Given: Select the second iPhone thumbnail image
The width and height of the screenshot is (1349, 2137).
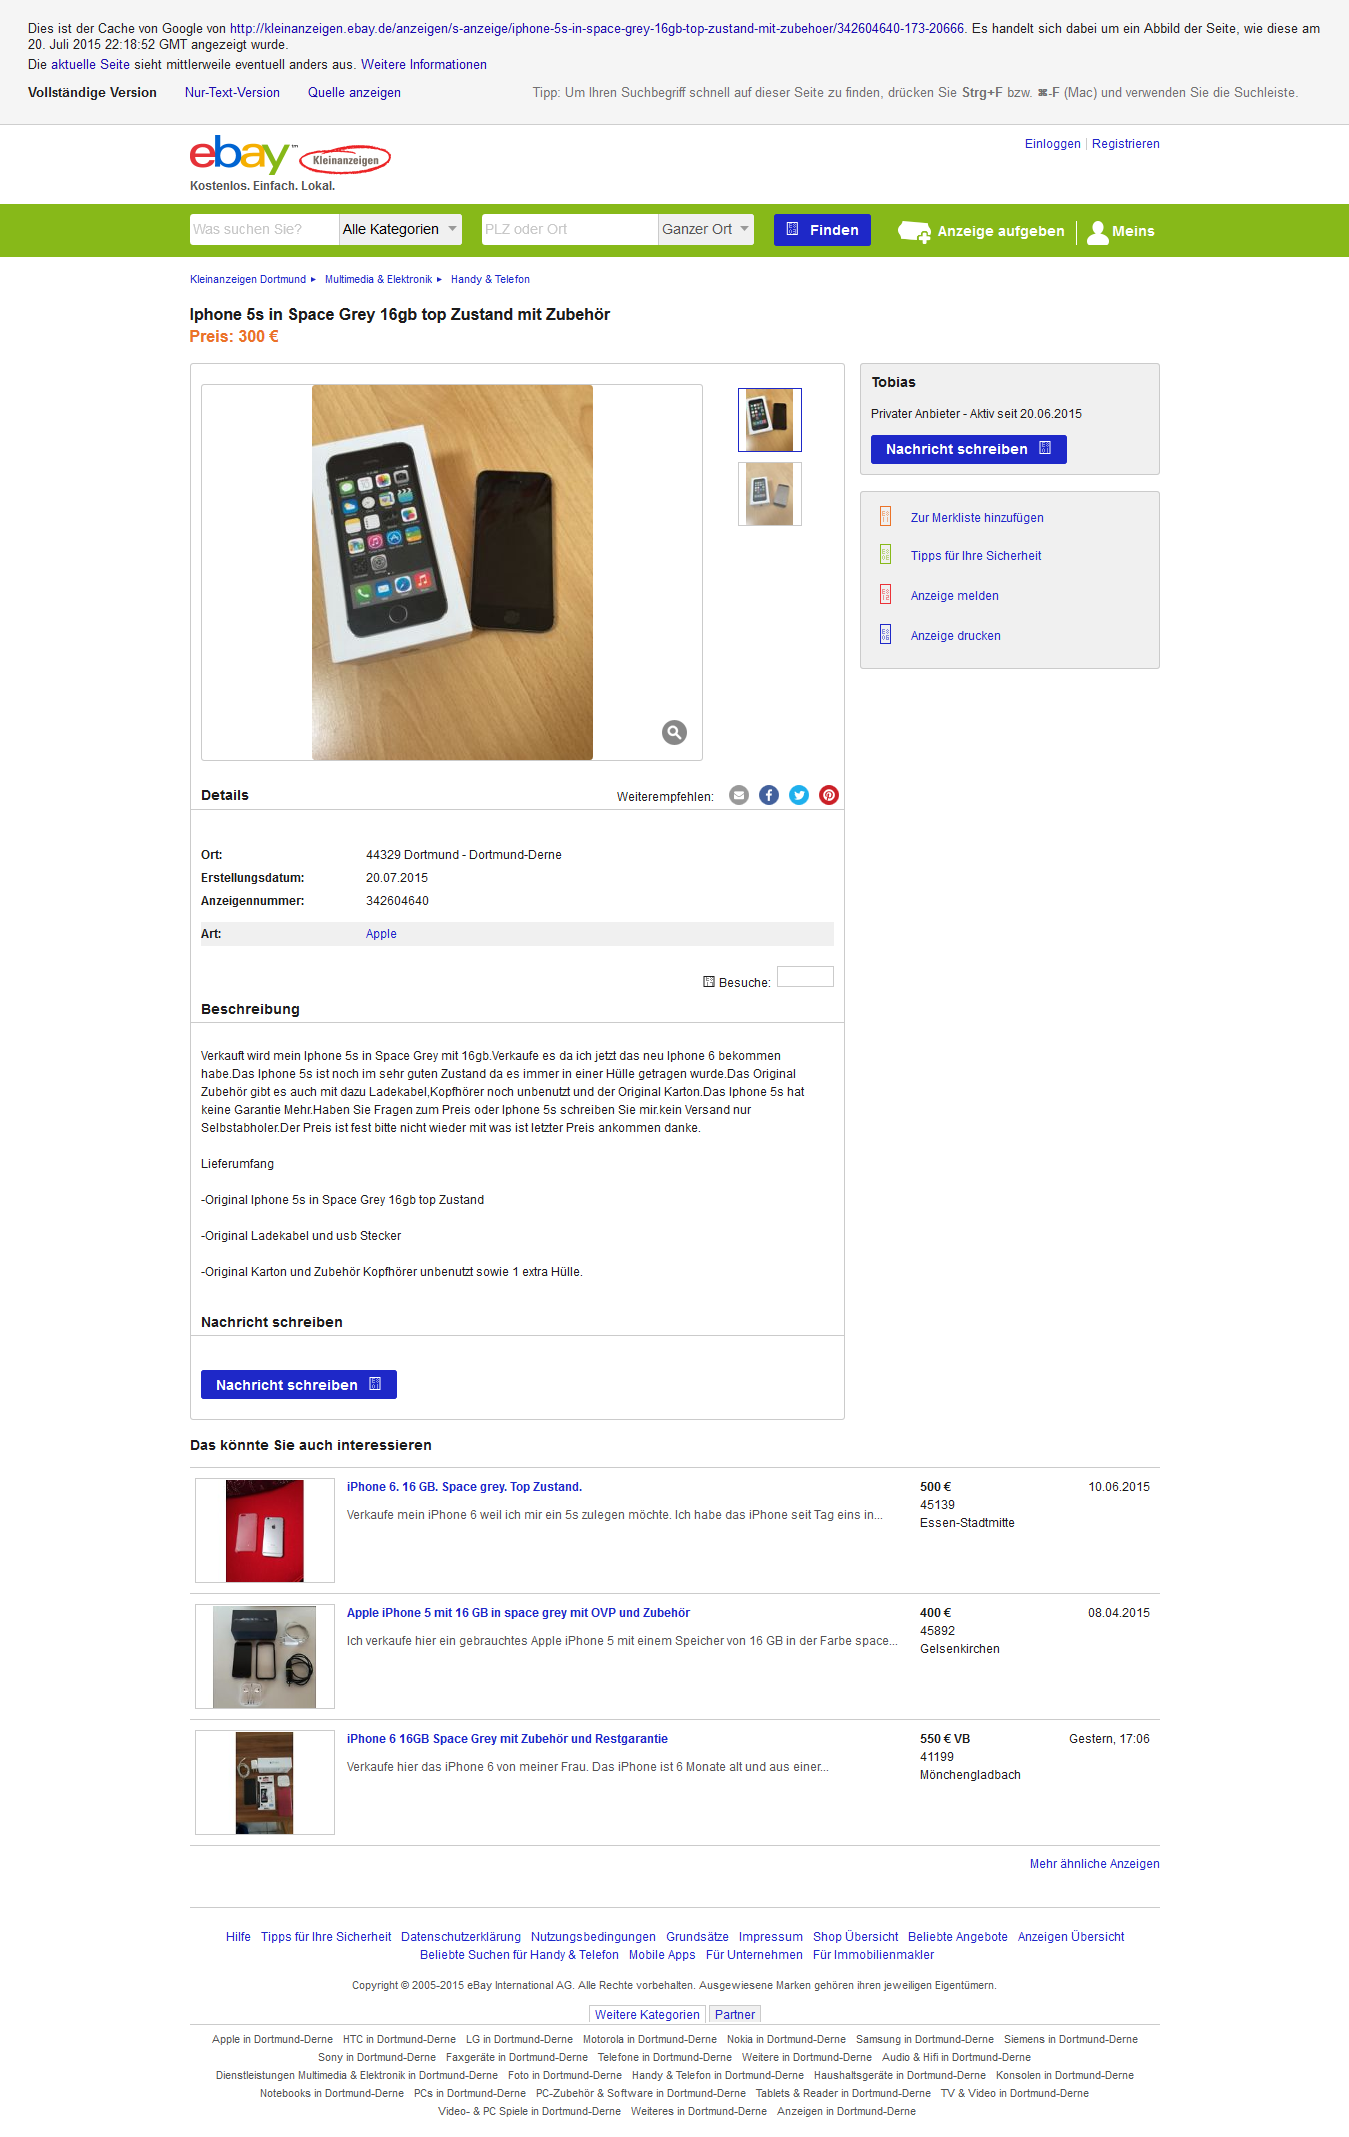Looking at the screenshot, I should (x=770, y=494).
